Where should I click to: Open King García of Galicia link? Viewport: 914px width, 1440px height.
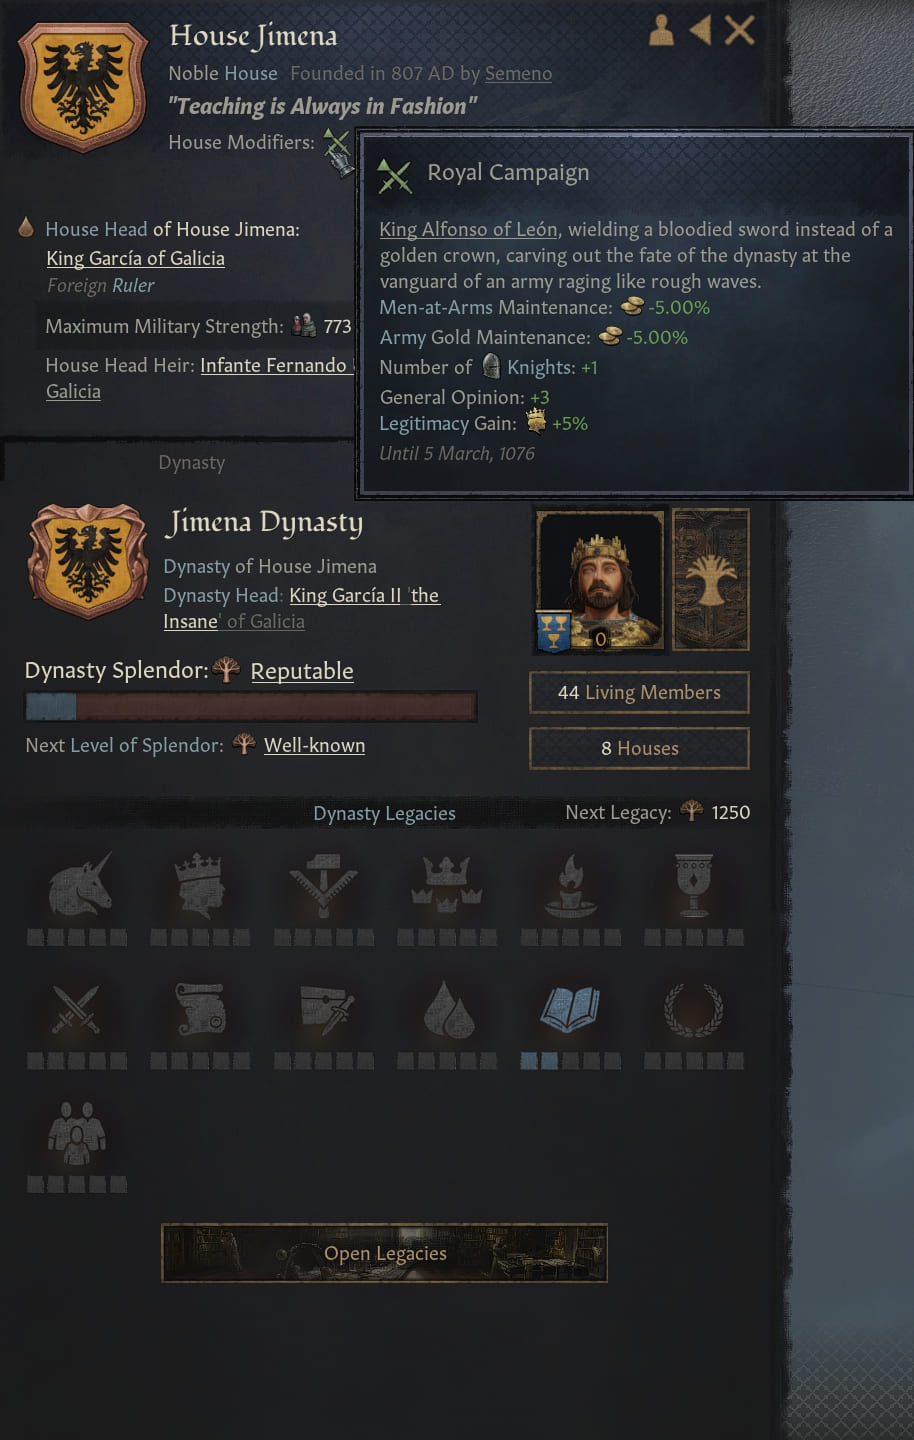(x=135, y=258)
